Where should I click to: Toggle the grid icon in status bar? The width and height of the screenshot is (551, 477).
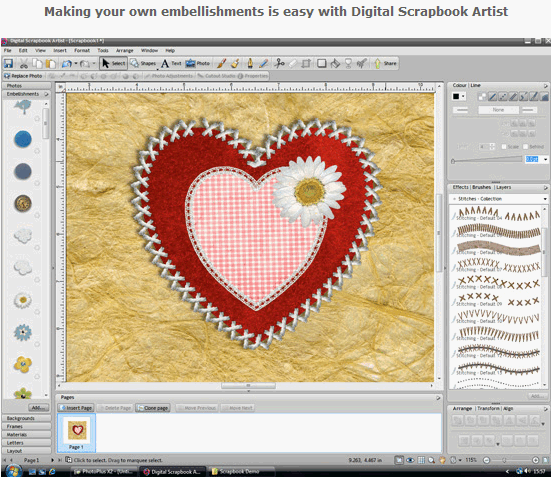tap(421, 460)
